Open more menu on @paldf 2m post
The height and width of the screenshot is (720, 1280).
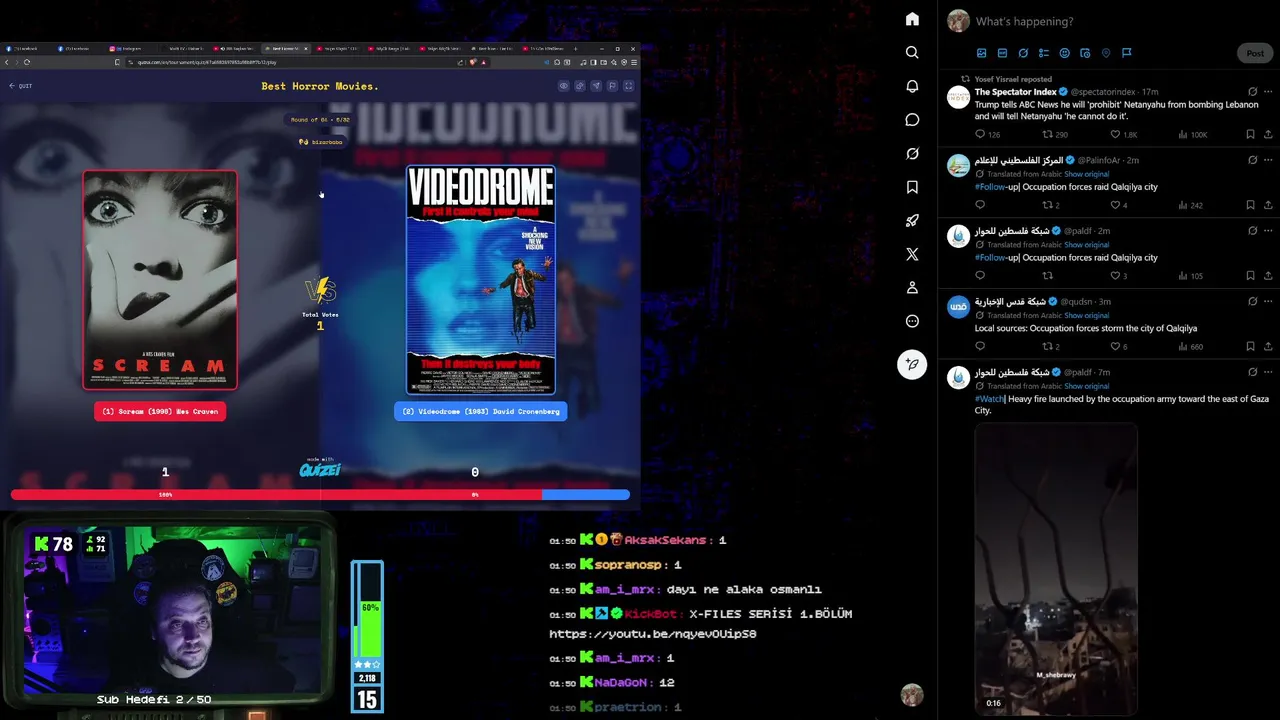coord(1269,230)
